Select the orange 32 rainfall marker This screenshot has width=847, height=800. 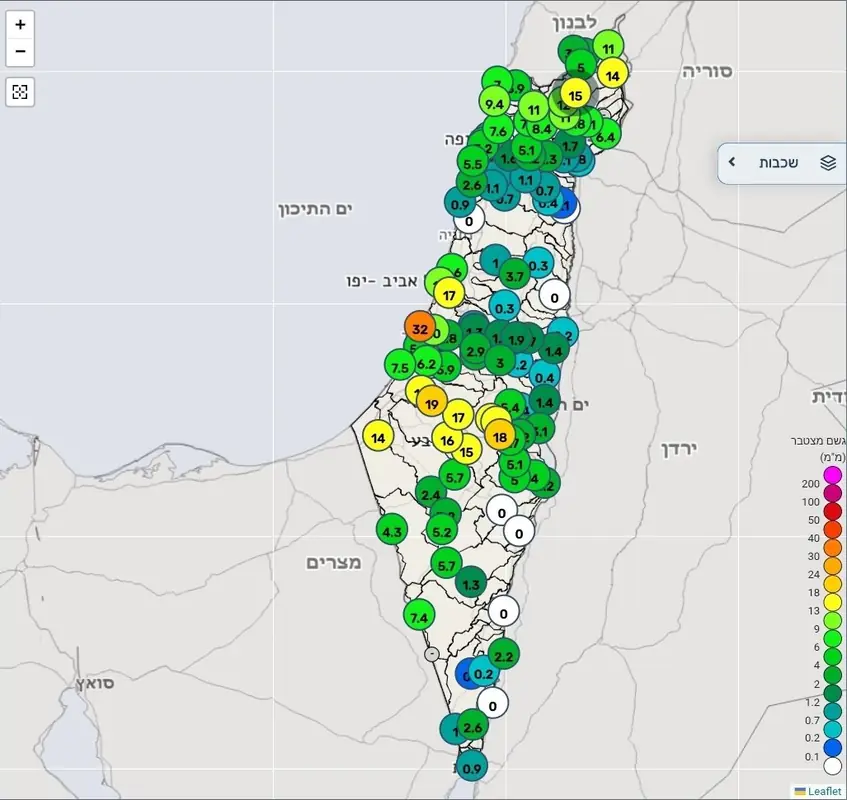coord(420,328)
